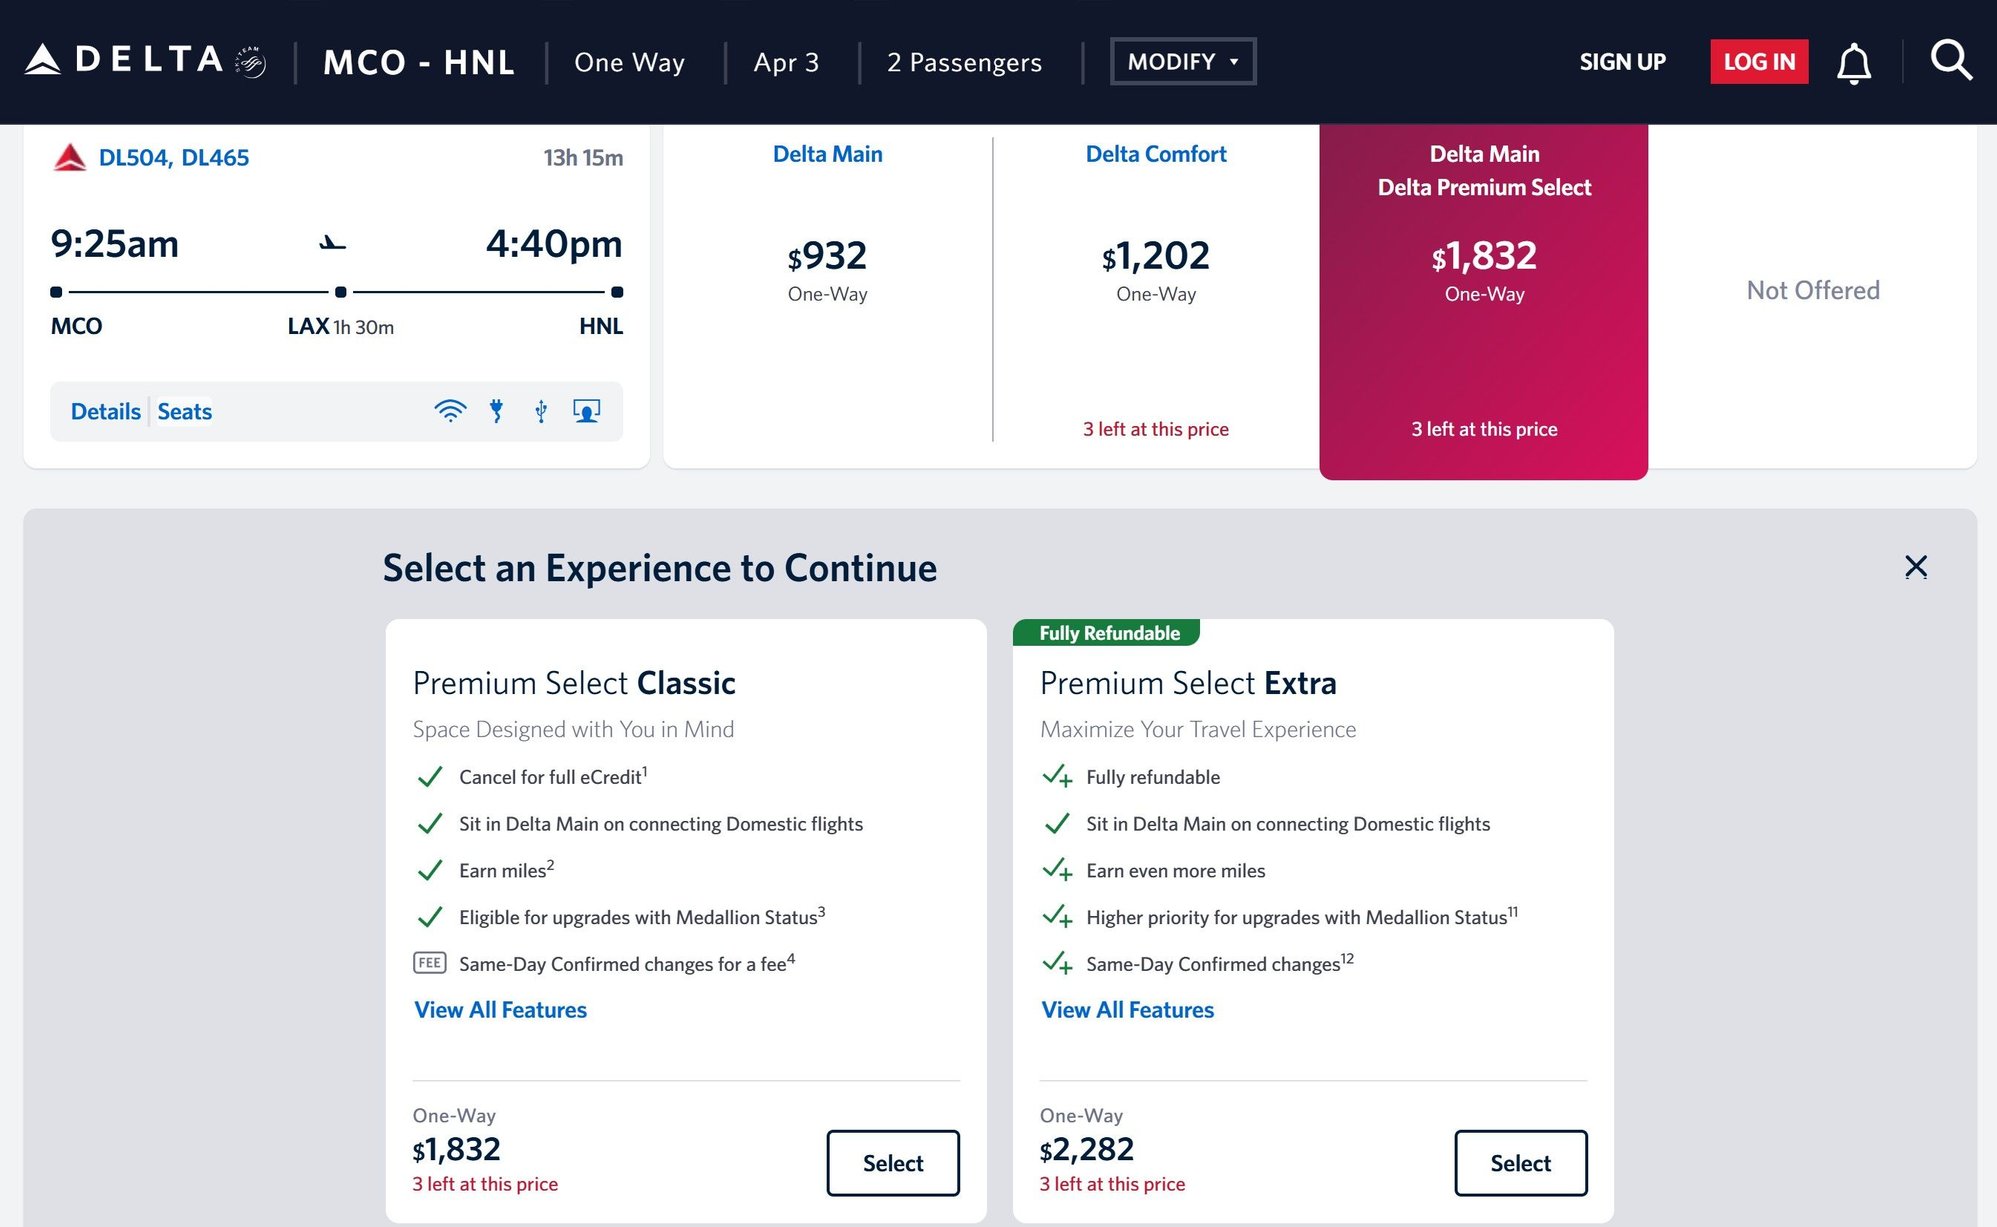View All Features for Premium Select Extra
1997x1227 pixels.
[x=1127, y=1010]
